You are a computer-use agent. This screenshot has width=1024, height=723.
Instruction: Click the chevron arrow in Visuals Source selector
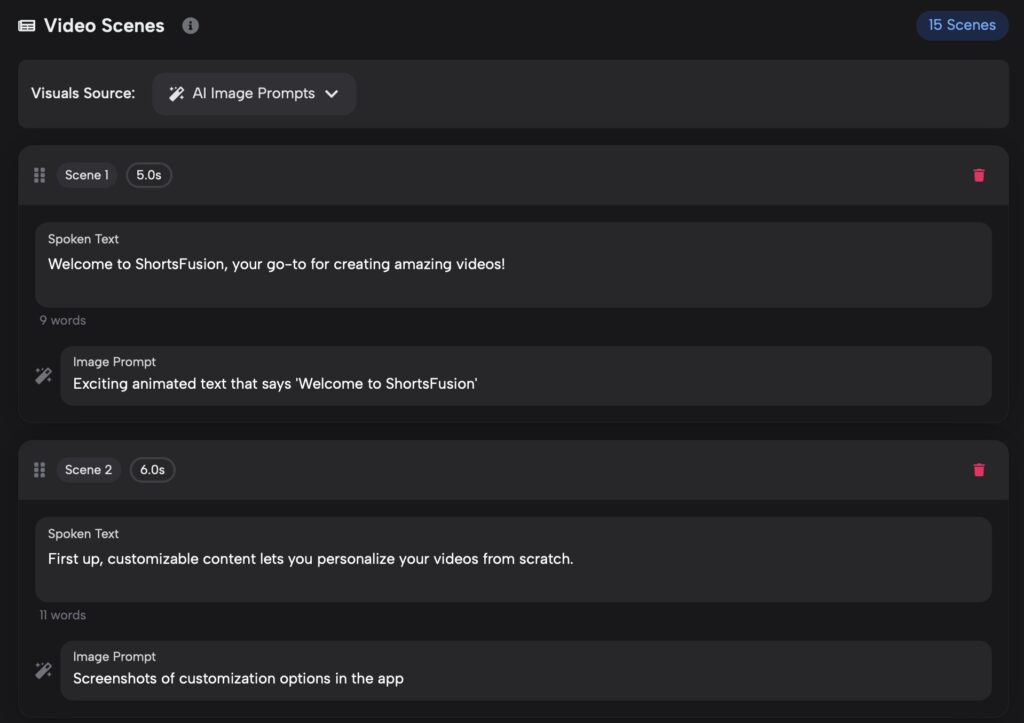pyautogui.click(x=332, y=93)
